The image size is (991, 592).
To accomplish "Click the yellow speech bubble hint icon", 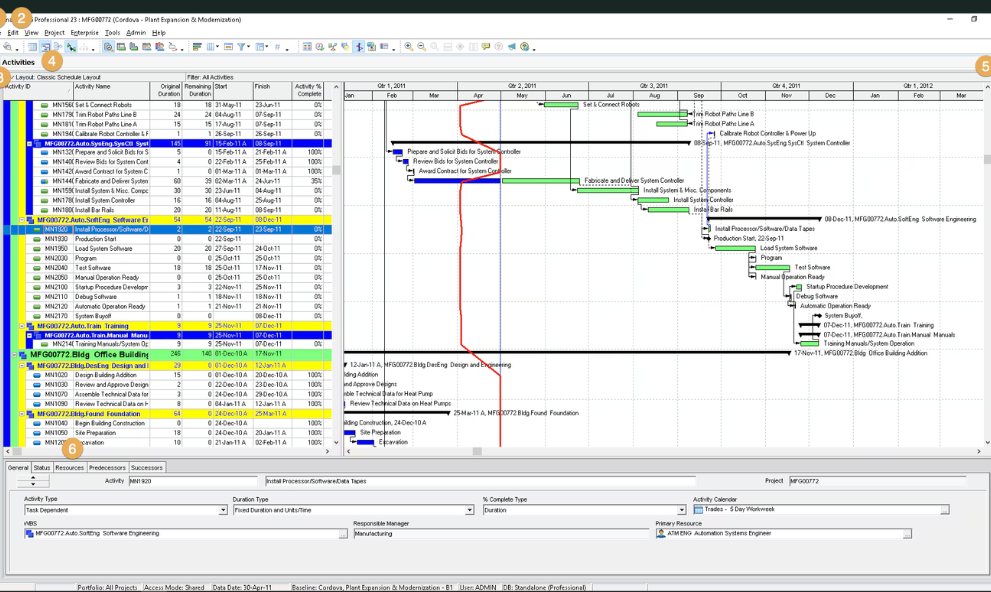I will click(486, 47).
